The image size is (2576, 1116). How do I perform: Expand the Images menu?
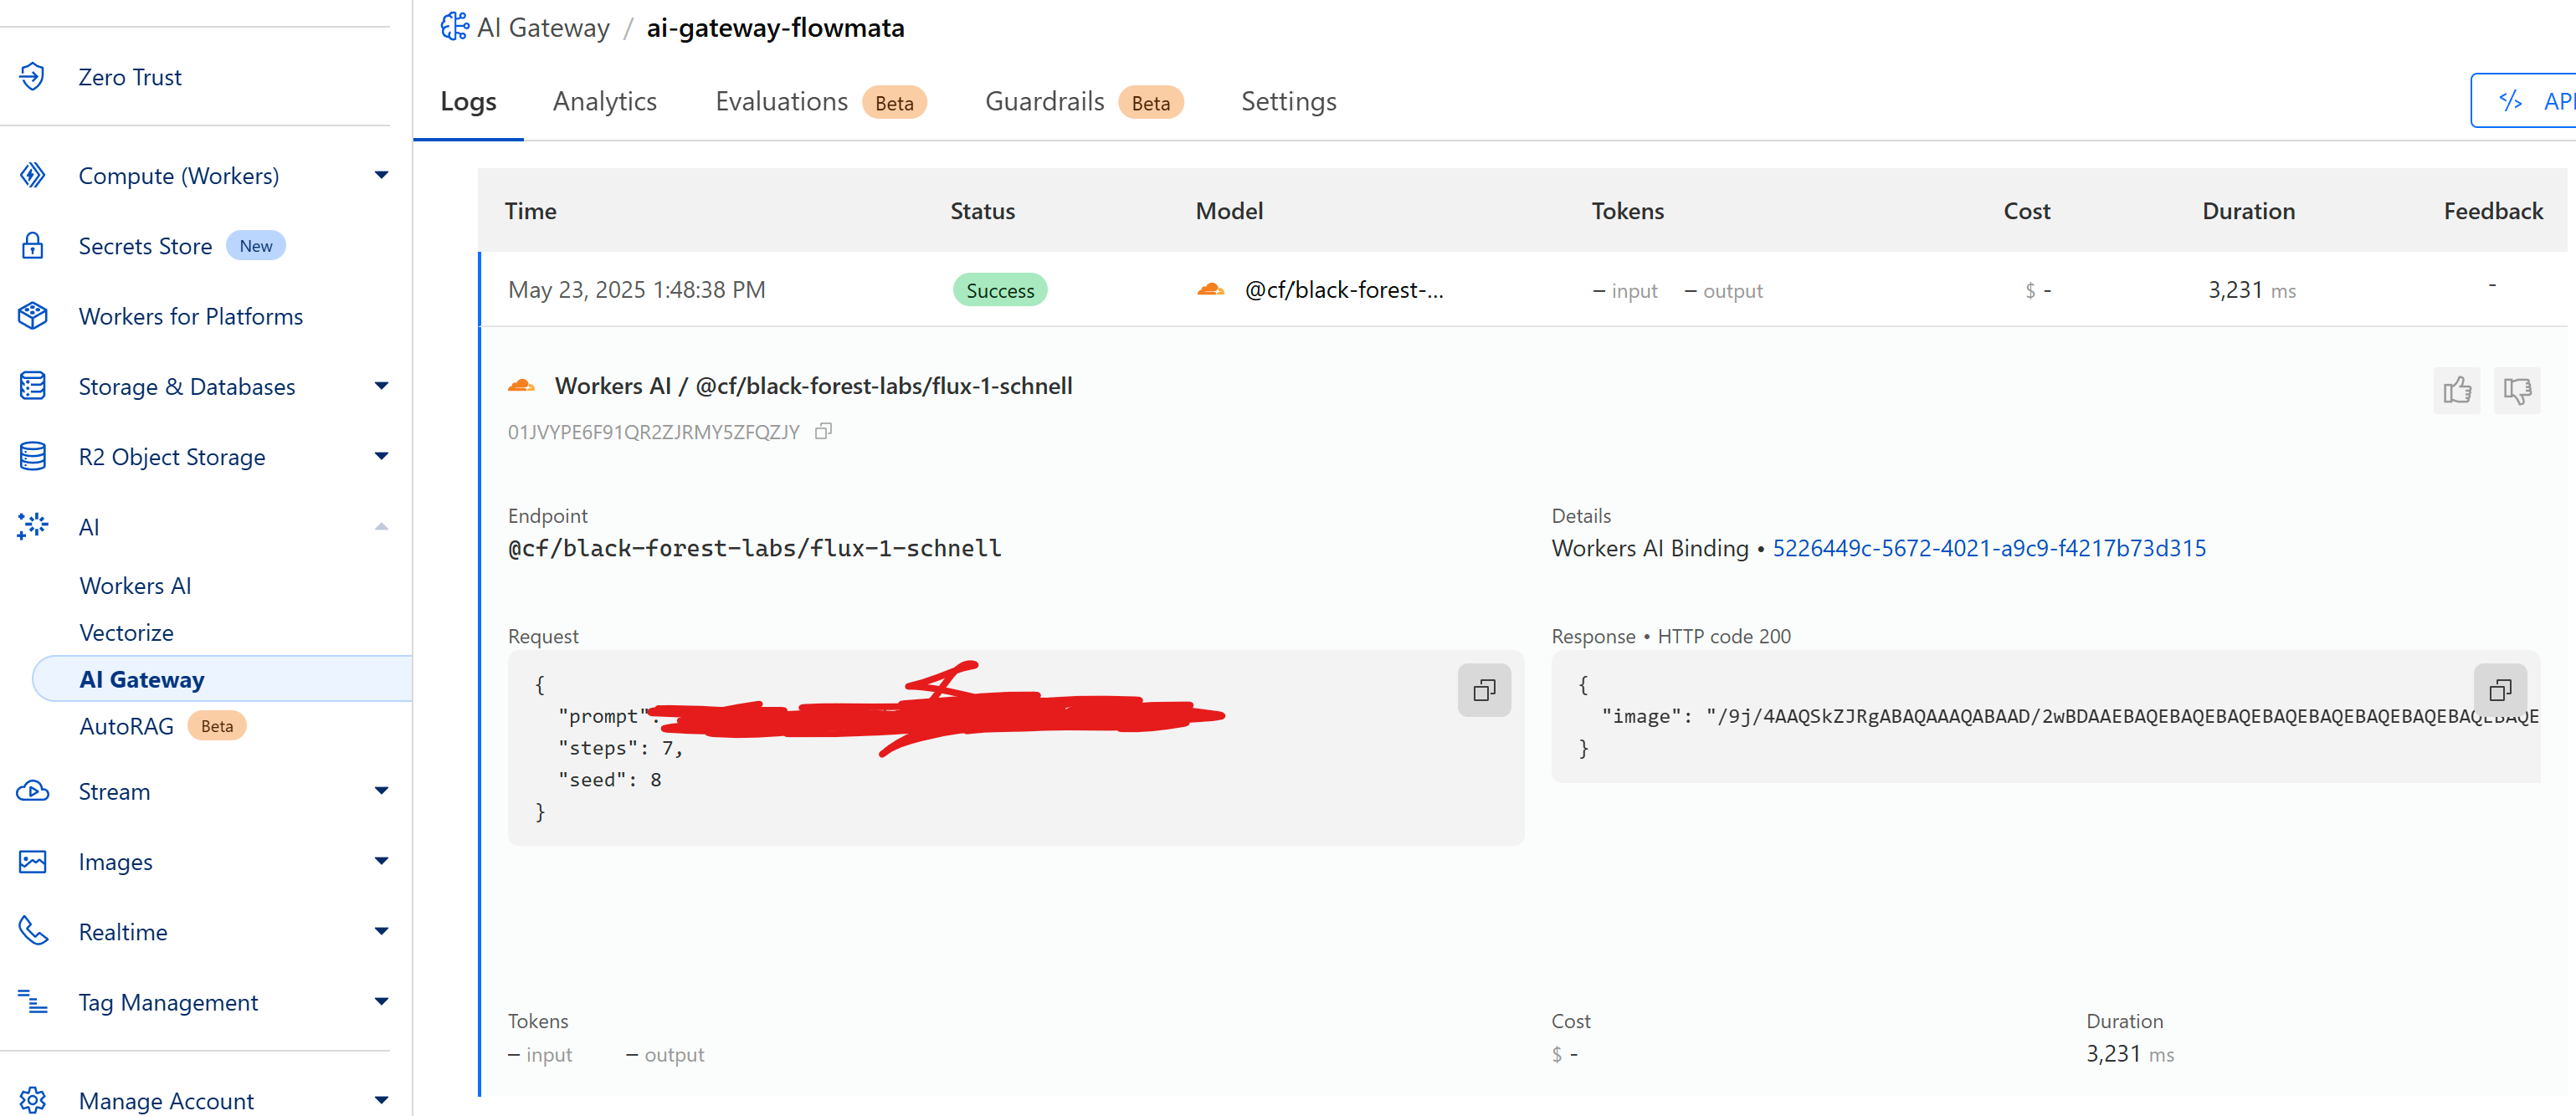point(381,861)
